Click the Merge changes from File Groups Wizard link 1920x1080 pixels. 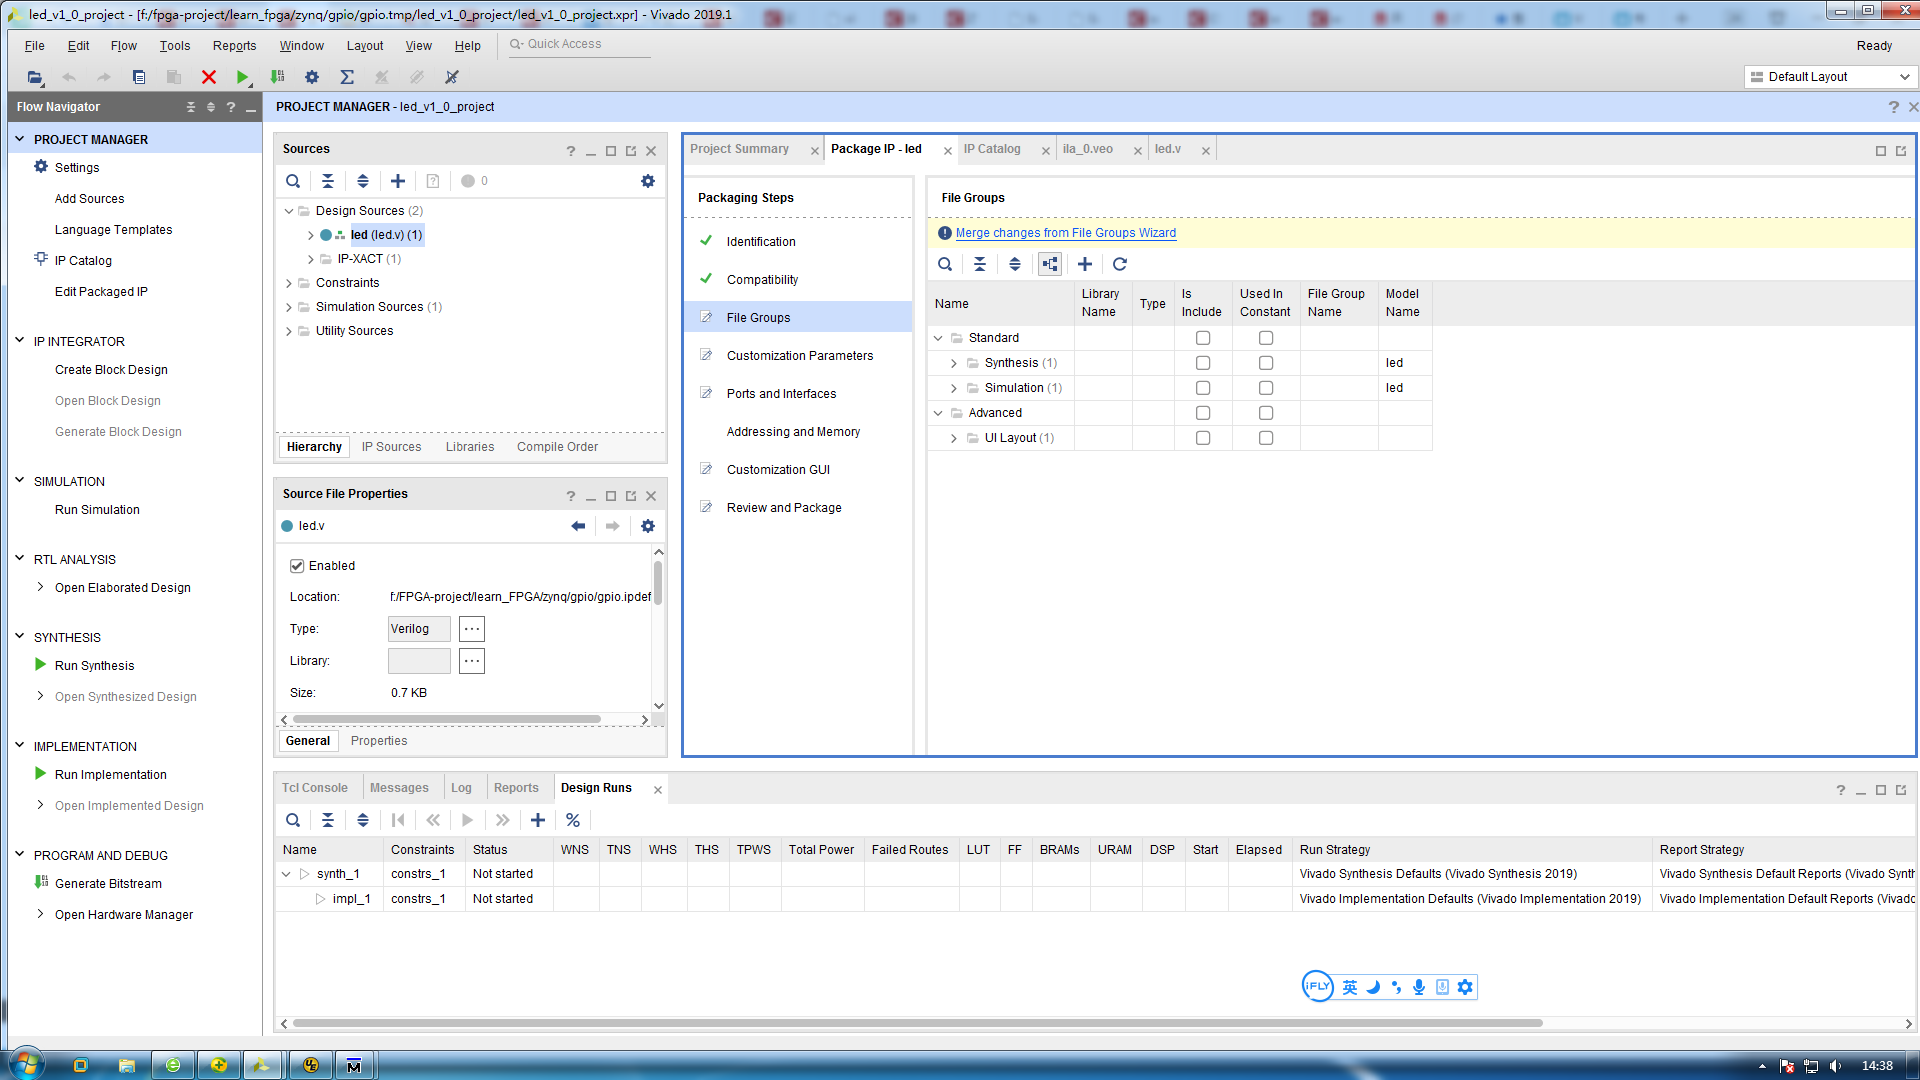click(1066, 233)
